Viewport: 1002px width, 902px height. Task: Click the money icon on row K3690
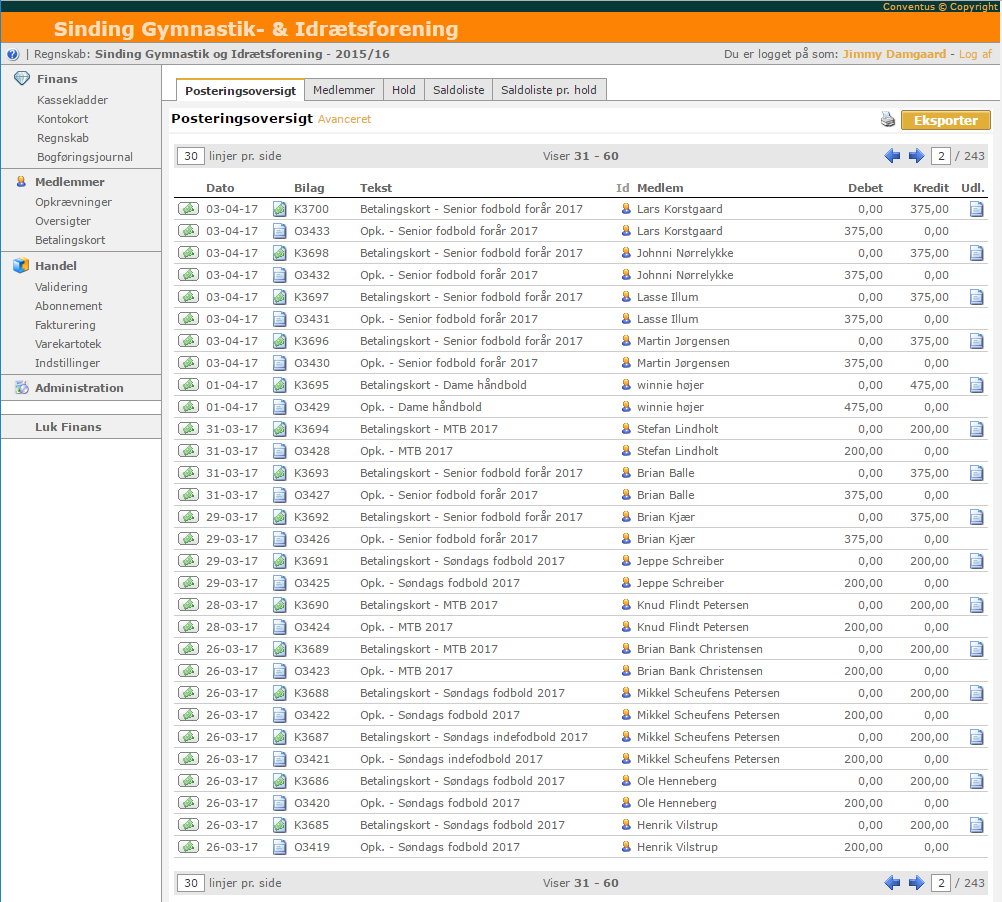point(188,605)
